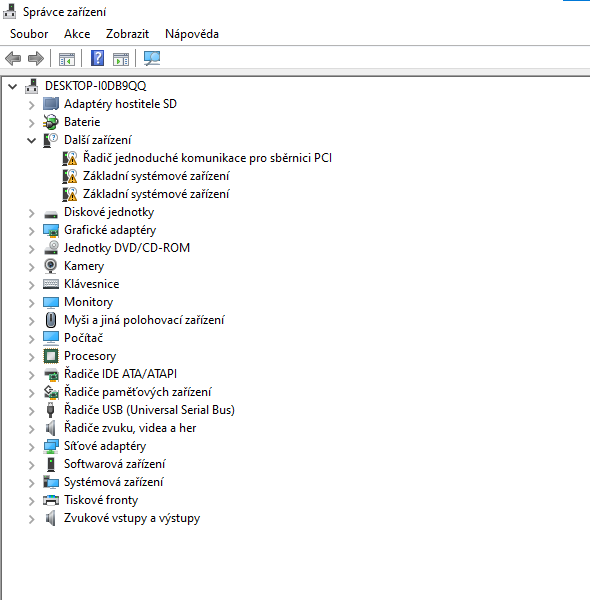Select the Počítač label
The height and width of the screenshot is (600, 590).
tap(83, 338)
